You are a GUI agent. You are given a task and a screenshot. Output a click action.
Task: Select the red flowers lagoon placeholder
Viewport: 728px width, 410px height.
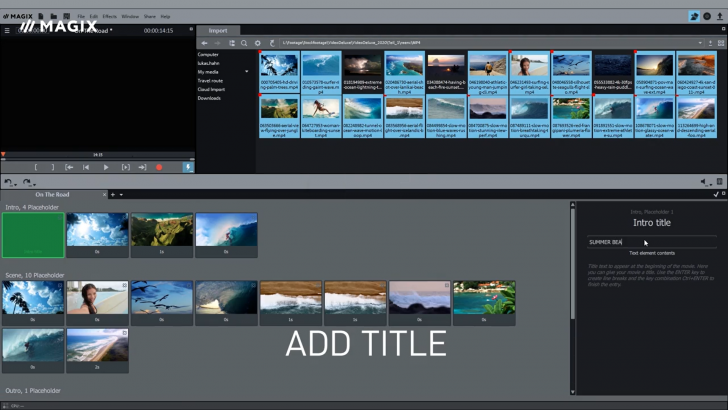coord(484,302)
